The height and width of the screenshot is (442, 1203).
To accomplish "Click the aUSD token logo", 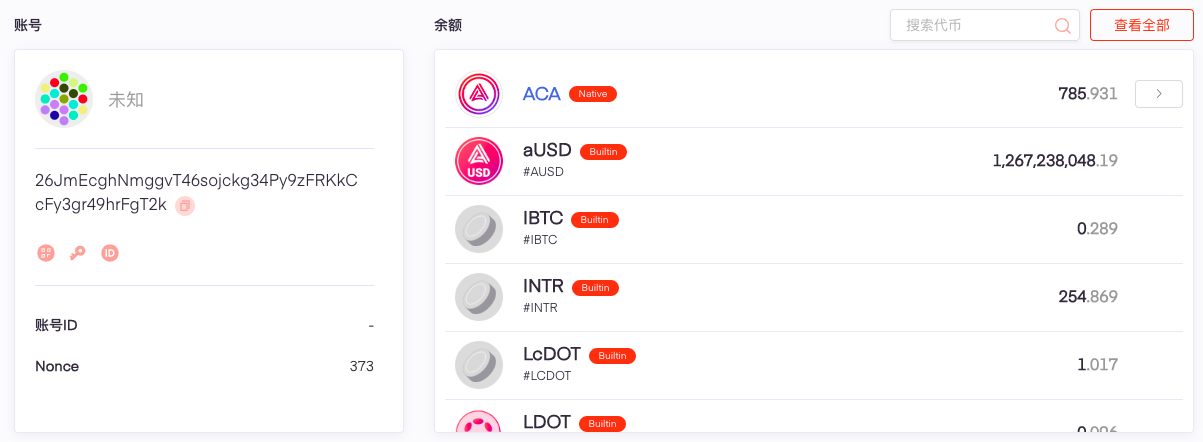I will pyautogui.click(x=478, y=161).
